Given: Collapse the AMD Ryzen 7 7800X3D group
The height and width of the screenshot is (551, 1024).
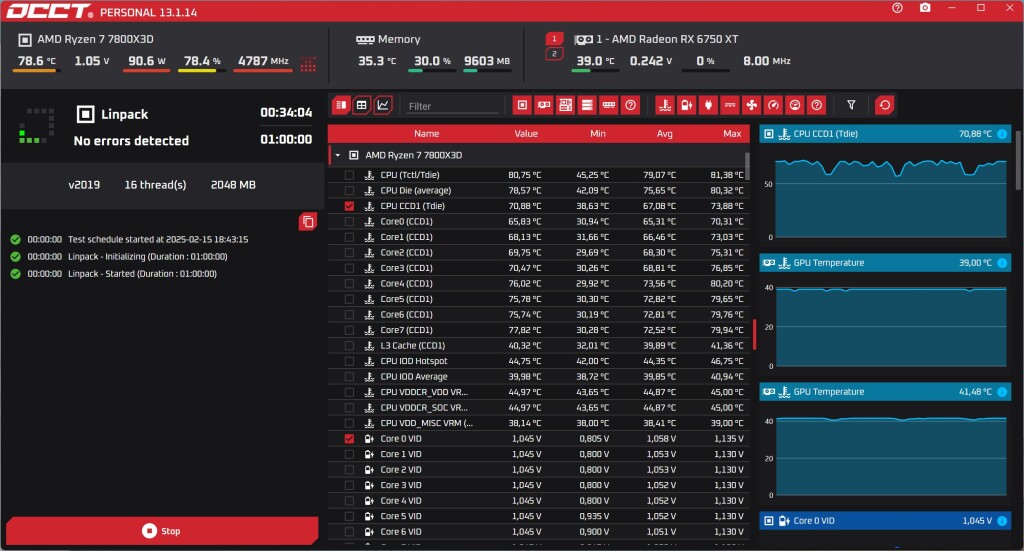Looking at the screenshot, I should tap(338, 155).
